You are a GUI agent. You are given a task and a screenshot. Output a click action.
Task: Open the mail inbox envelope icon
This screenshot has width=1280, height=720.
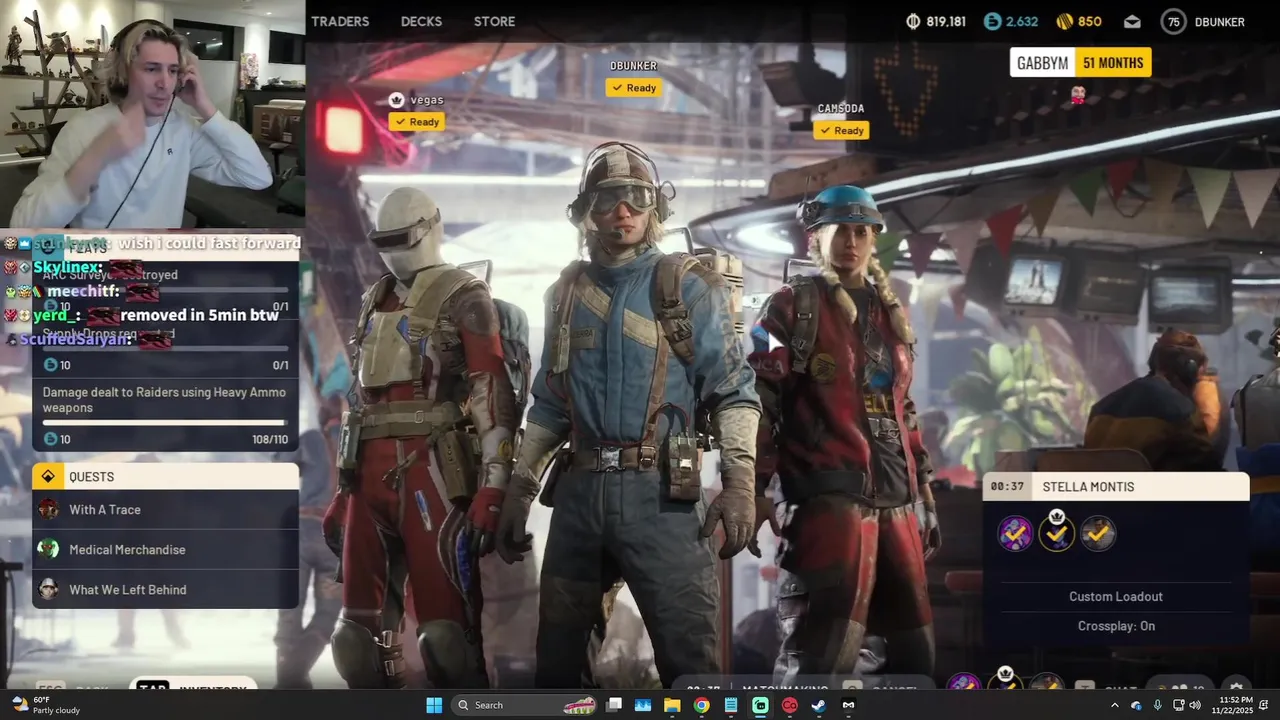pyautogui.click(x=1132, y=21)
